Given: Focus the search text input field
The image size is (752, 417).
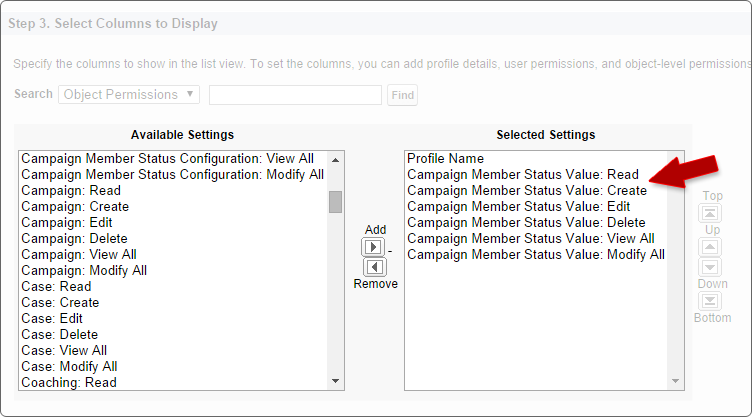Looking at the screenshot, I should point(295,95).
